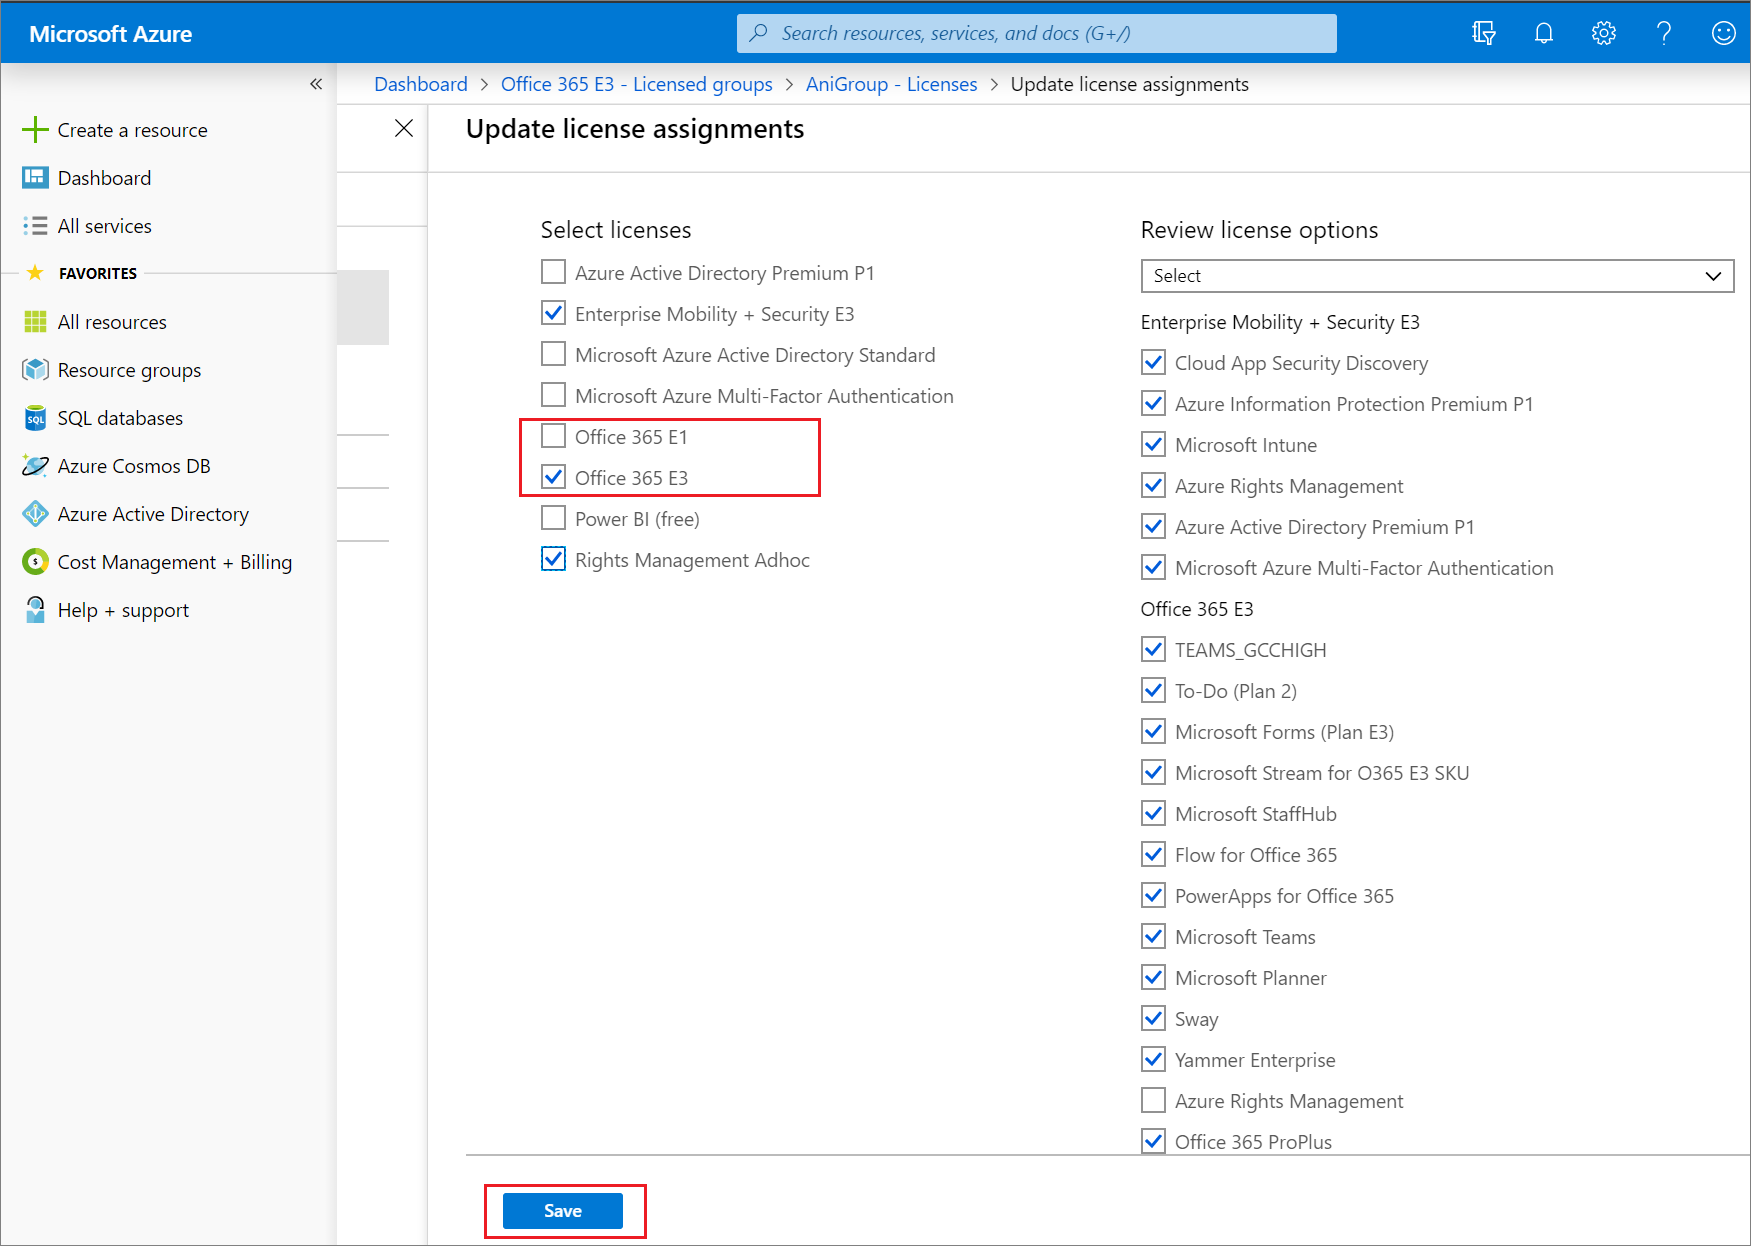Image resolution: width=1751 pixels, height=1246 pixels.
Task: Click the Dashboard icon in sidebar
Action: 35,178
